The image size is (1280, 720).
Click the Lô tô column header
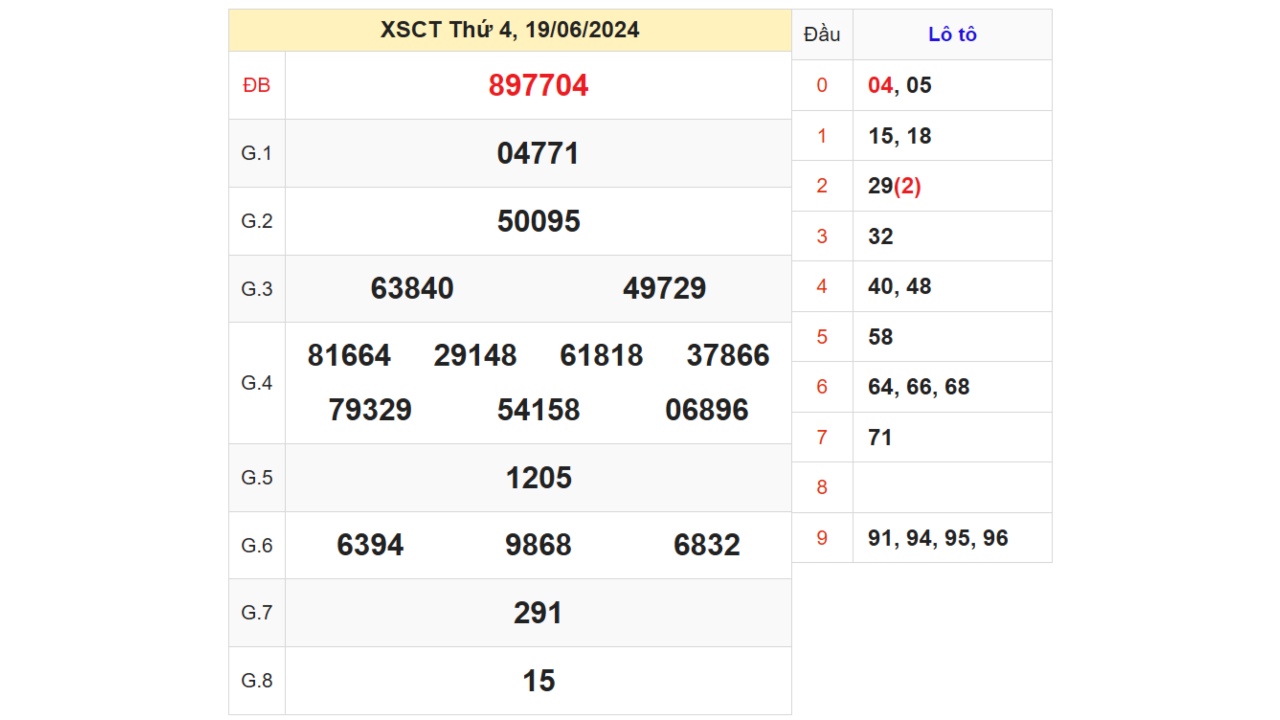click(952, 34)
